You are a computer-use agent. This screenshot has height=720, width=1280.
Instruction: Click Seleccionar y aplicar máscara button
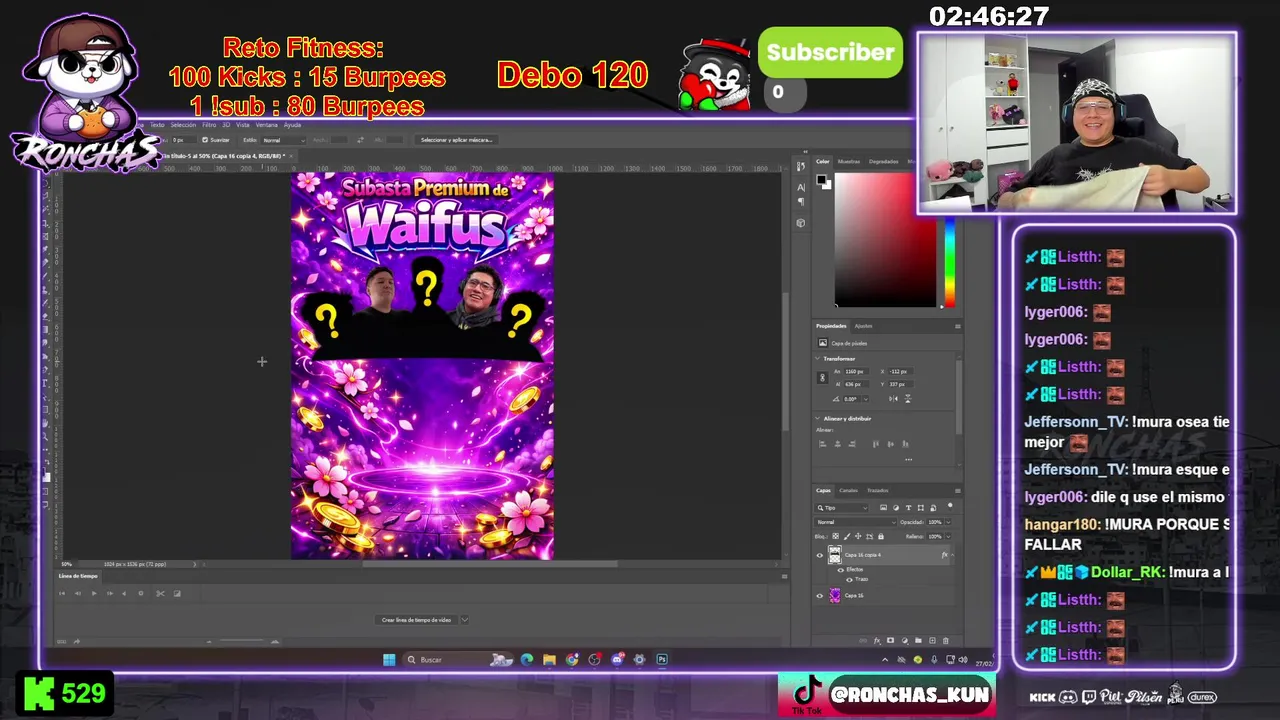coord(456,140)
